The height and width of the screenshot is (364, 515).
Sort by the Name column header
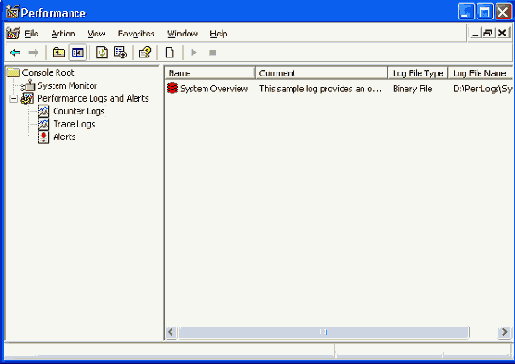(210, 73)
